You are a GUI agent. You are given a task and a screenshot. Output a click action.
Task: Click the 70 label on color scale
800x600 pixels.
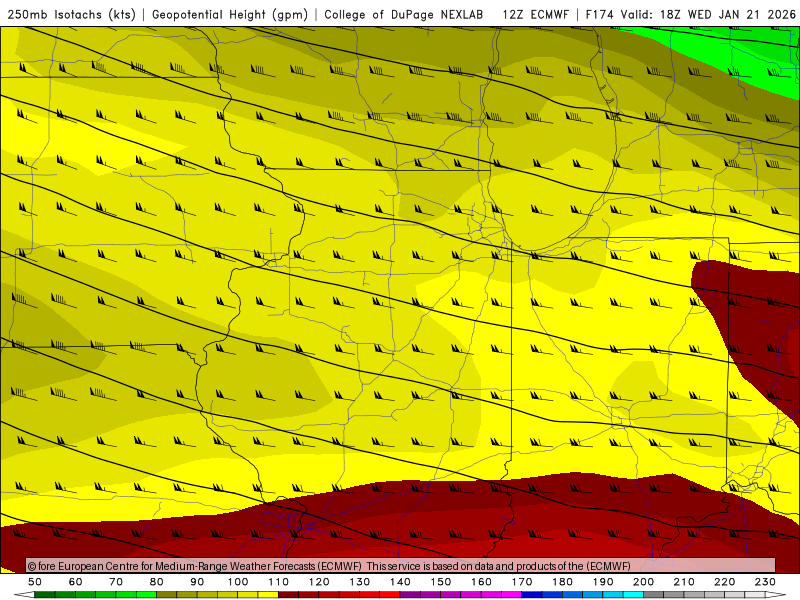tap(116, 582)
